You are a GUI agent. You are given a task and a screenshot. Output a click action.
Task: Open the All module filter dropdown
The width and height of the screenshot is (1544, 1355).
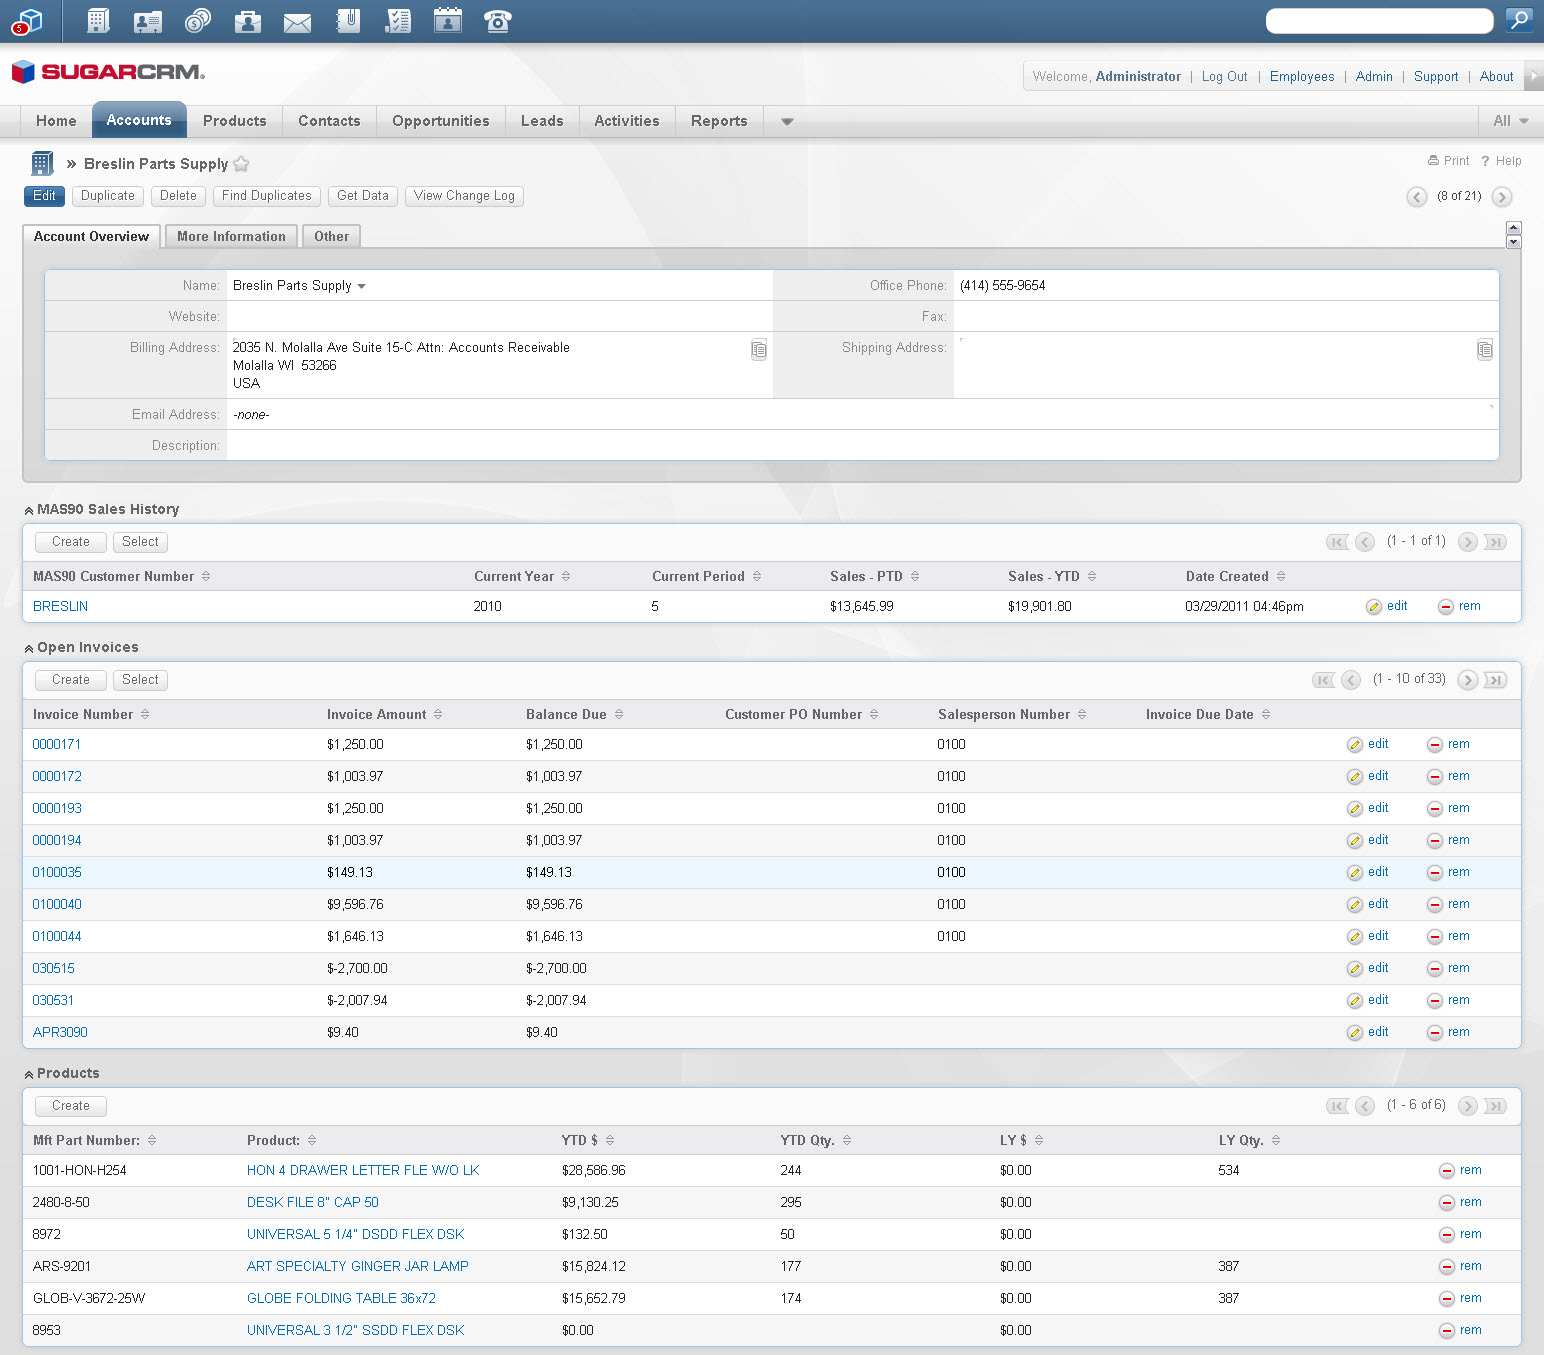point(1510,121)
